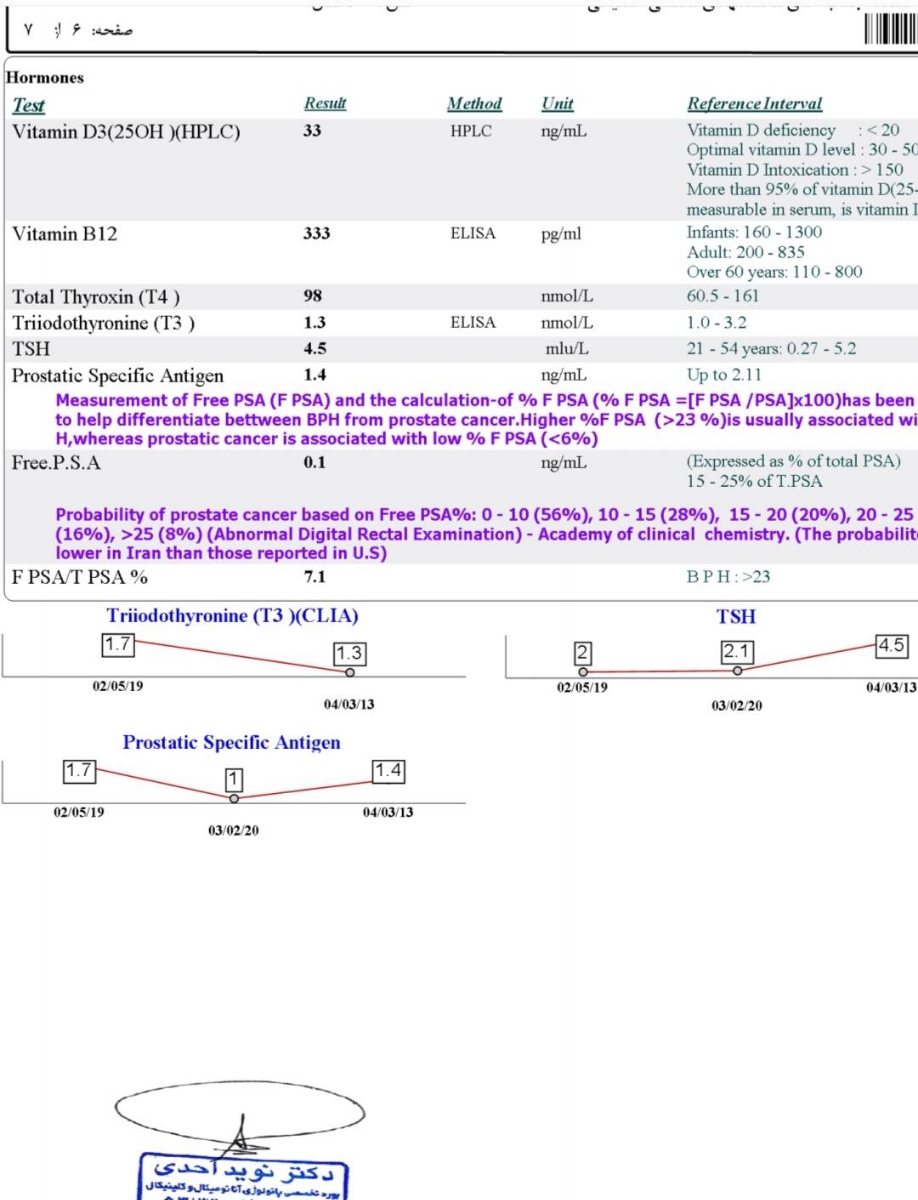The height and width of the screenshot is (1200, 918).
Task: Select the F PSA/T PSA % row label
Action: [x=80, y=577]
